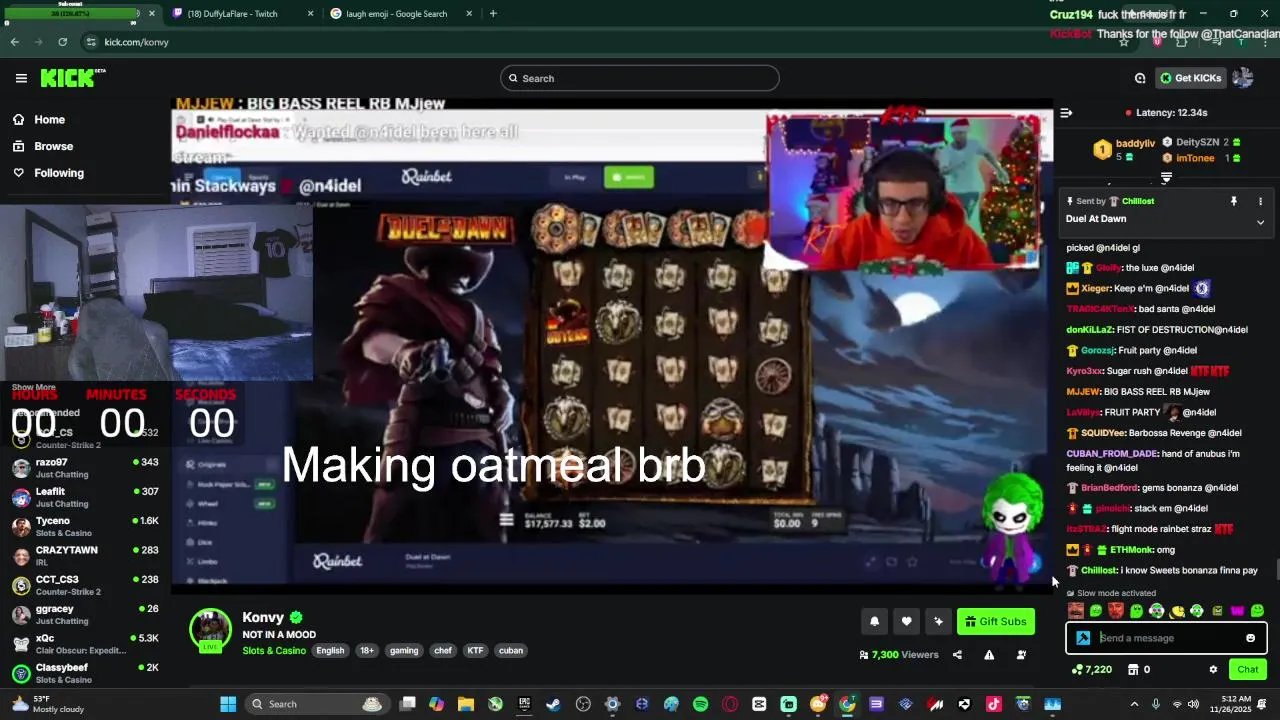
Task: Go to Home in Kick sidebar
Action: pyautogui.click(x=48, y=120)
